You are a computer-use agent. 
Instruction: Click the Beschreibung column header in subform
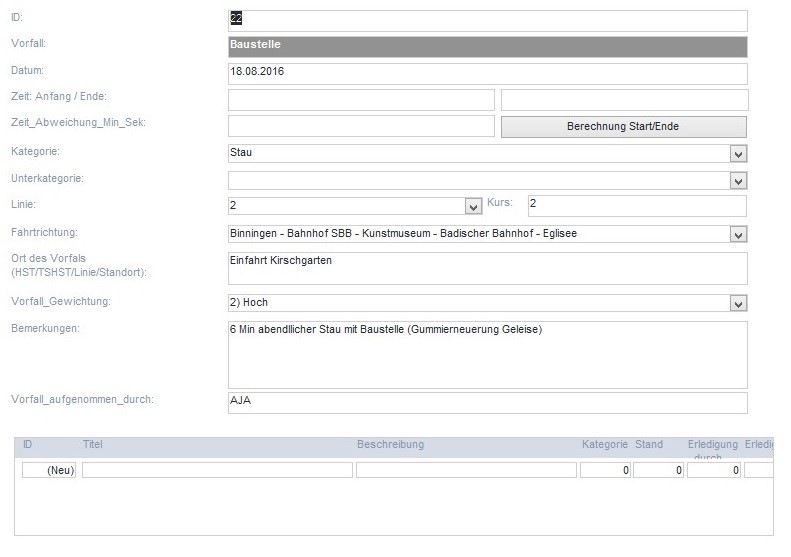(x=390, y=445)
